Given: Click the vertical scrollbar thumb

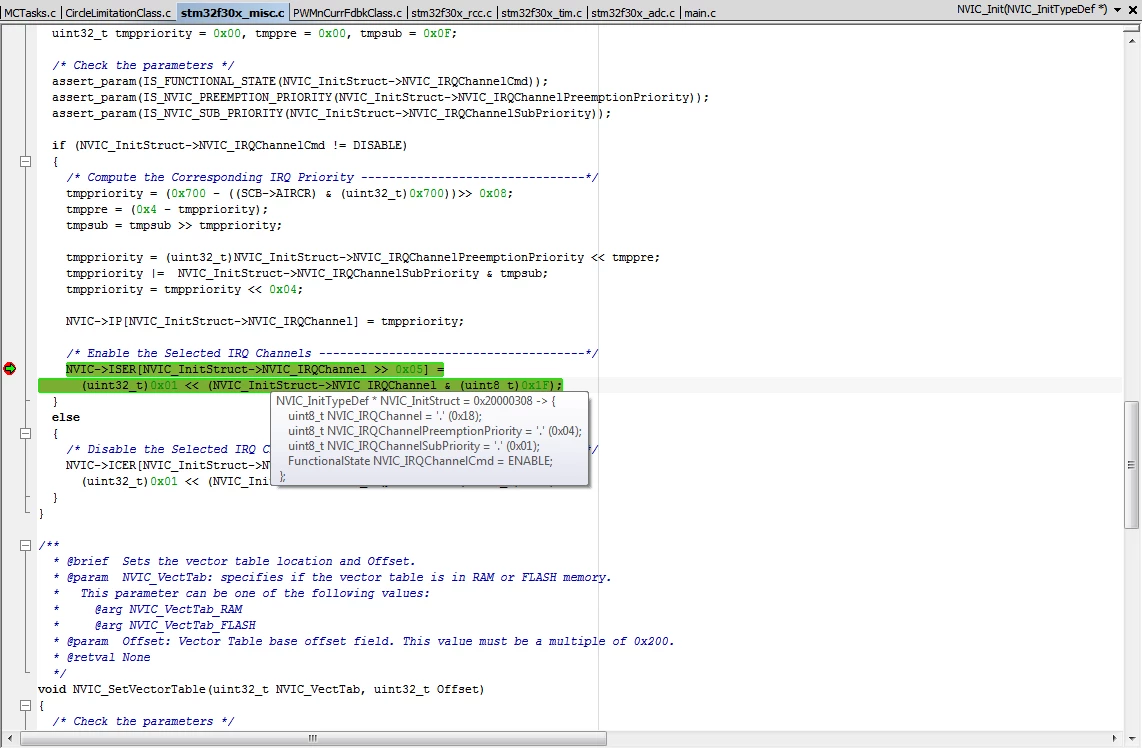Looking at the screenshot, I should pyautogui.click(x=1131, y=465).
